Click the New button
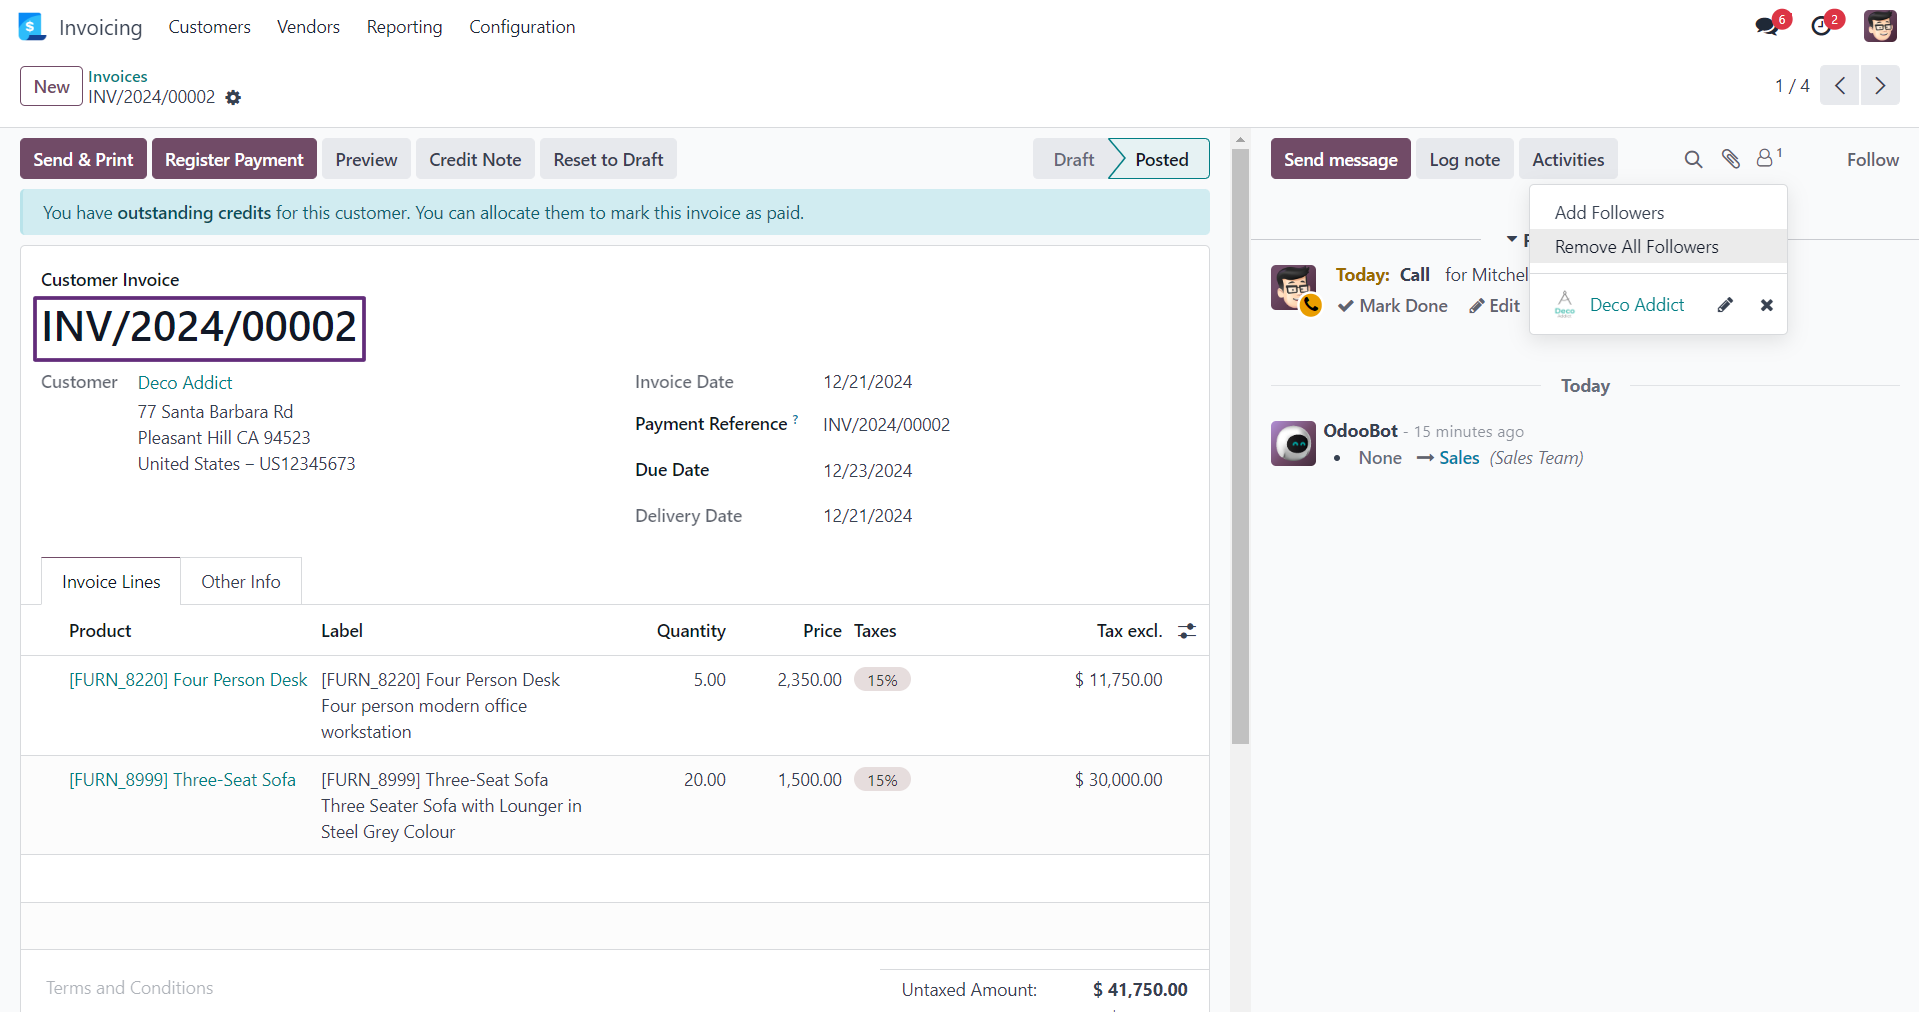This screenshot has width=1919, height=1012. tap(51, 87)
